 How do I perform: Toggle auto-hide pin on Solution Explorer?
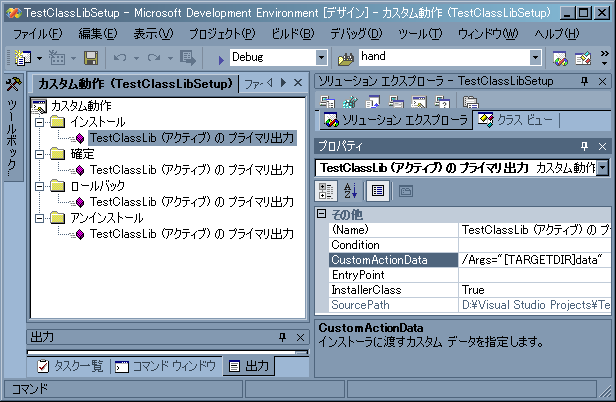coord(584,81)
